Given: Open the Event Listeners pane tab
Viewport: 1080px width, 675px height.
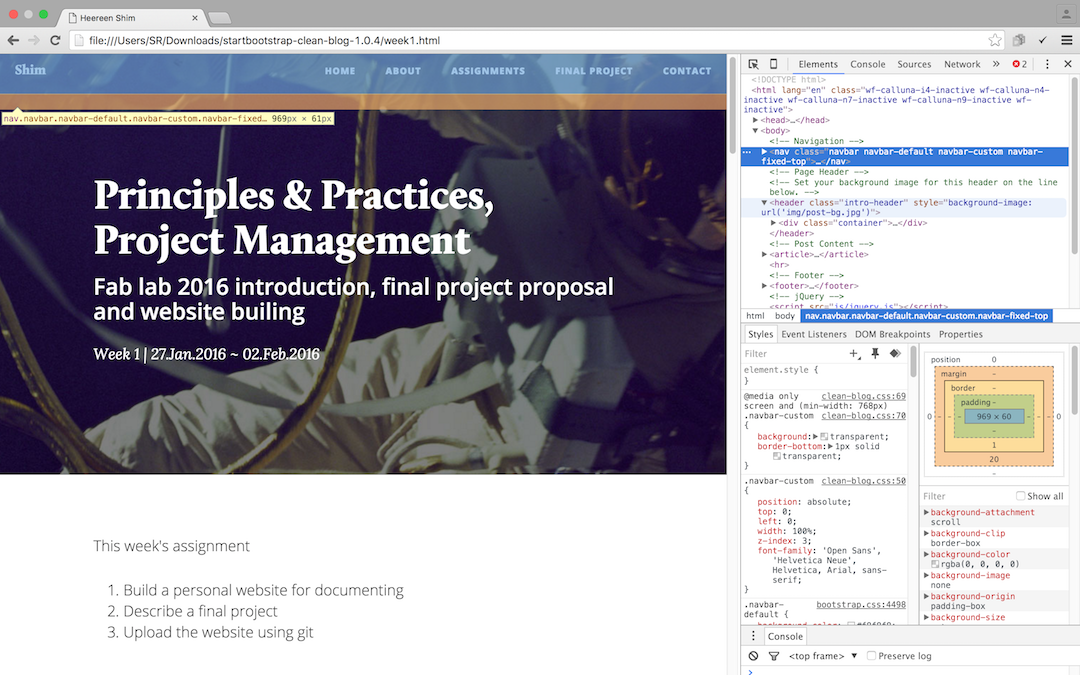Looking at the screenshot, I should coord(813,334).
